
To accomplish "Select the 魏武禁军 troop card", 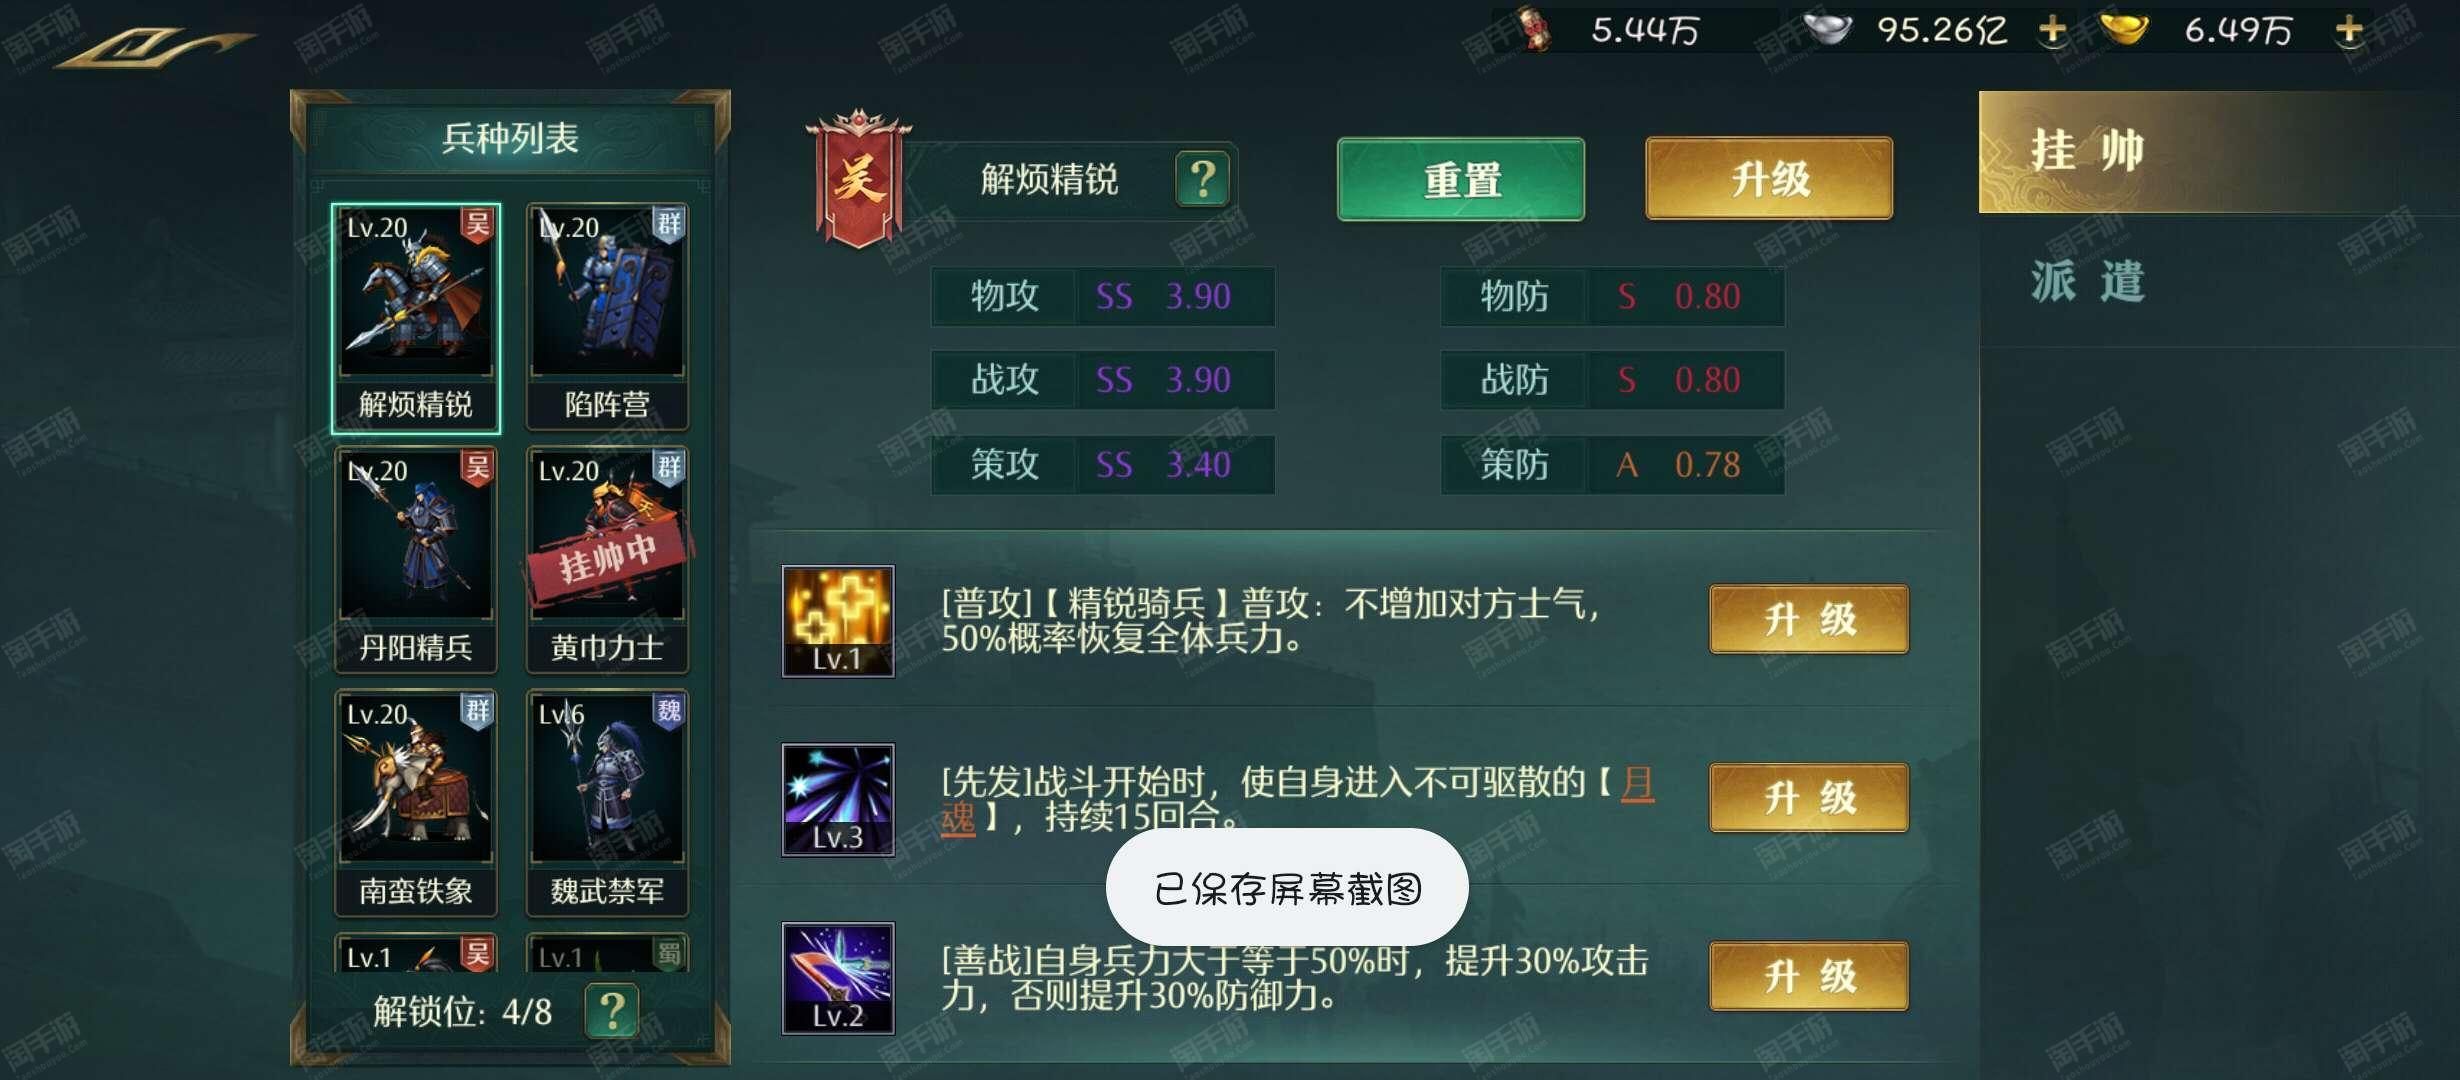I will pyautogui.click(x=607, y=803).
